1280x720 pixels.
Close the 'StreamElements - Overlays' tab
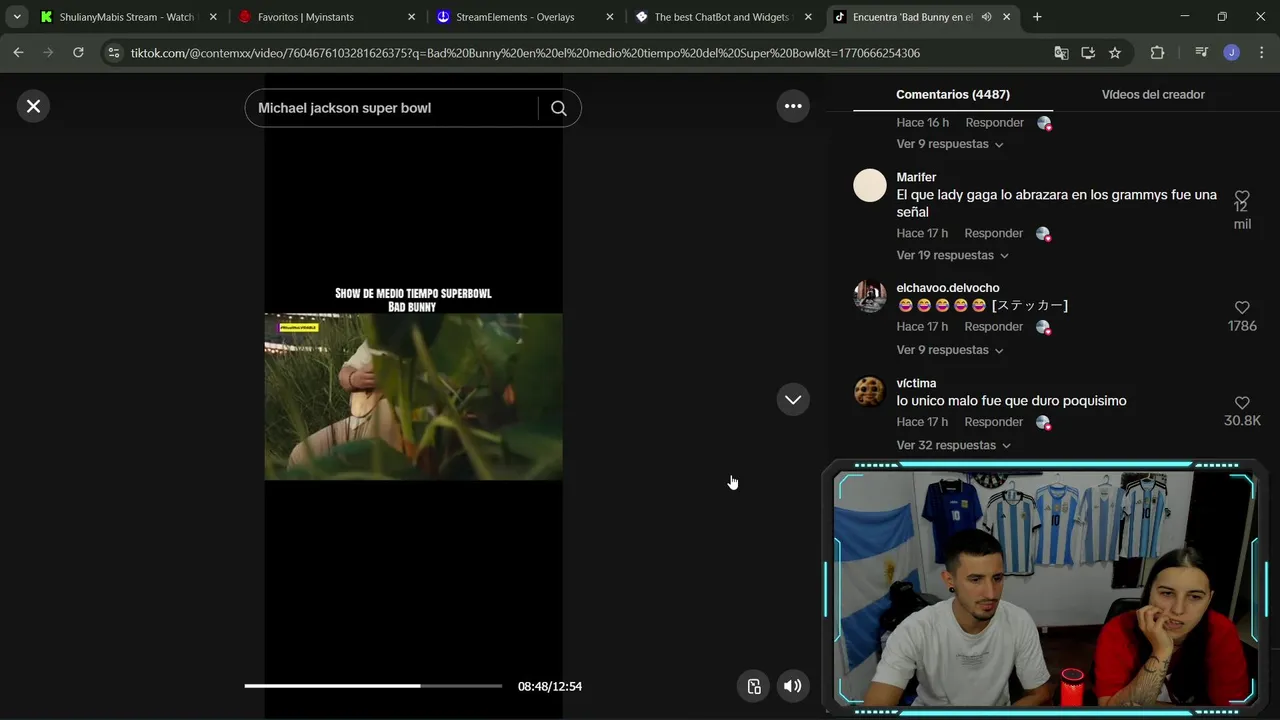(609, 17)
